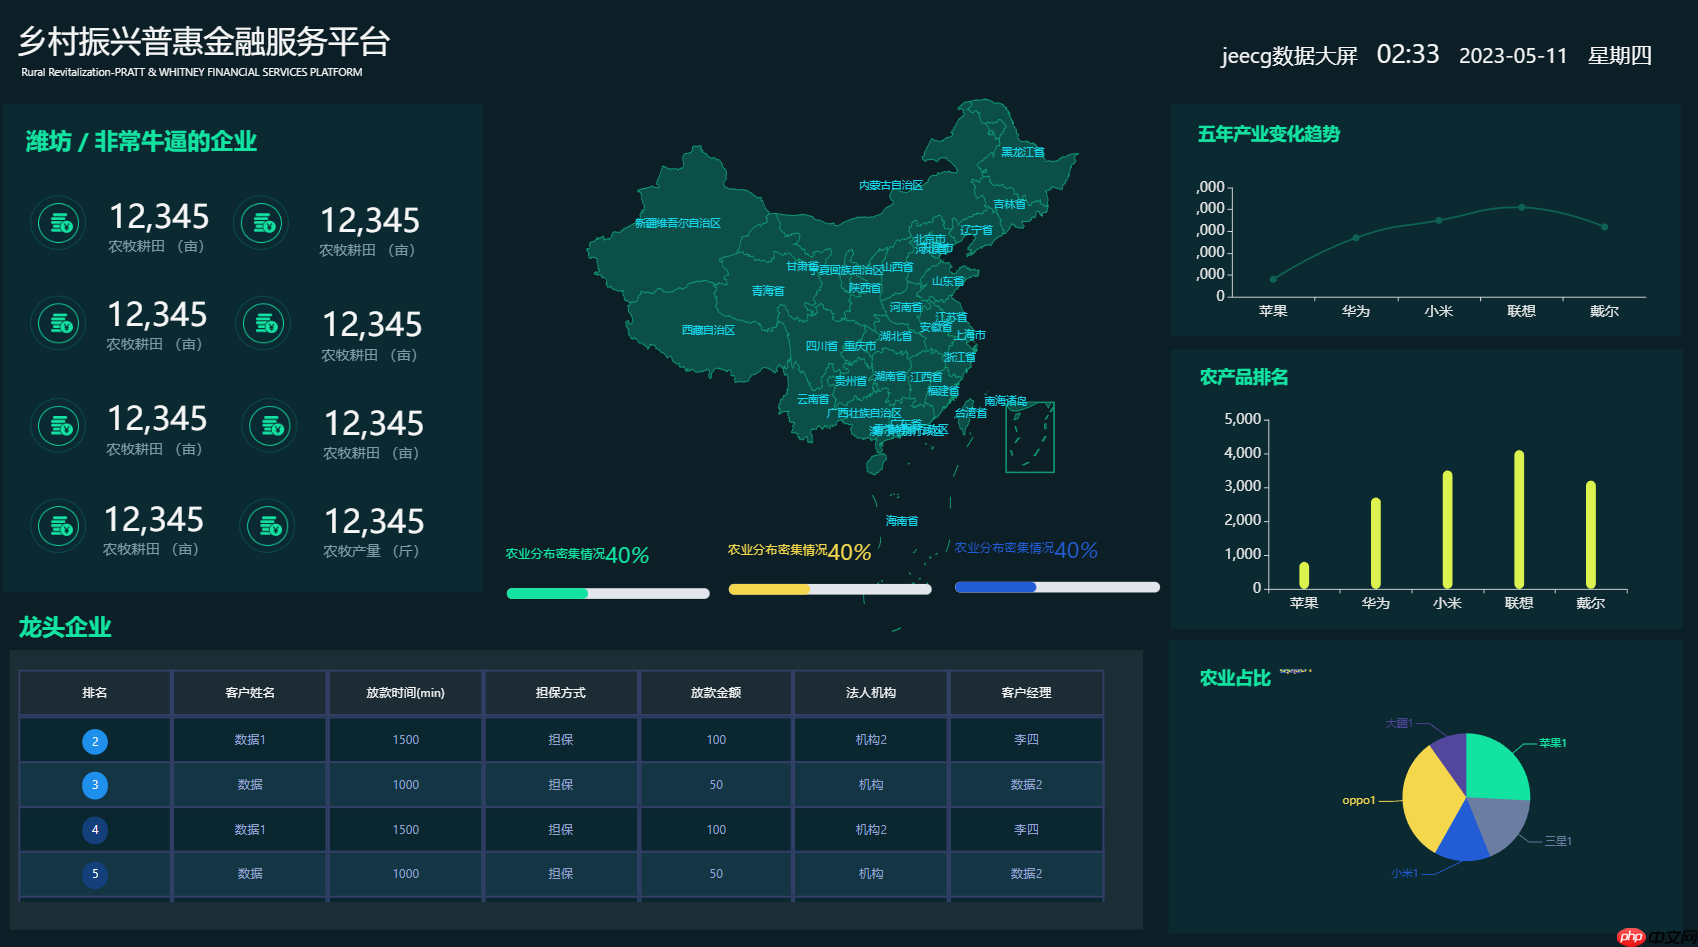Click the blue 农业分布密集情况 progress bar
This screenshot has width=1698, height=947.
tap(1057, 587)
